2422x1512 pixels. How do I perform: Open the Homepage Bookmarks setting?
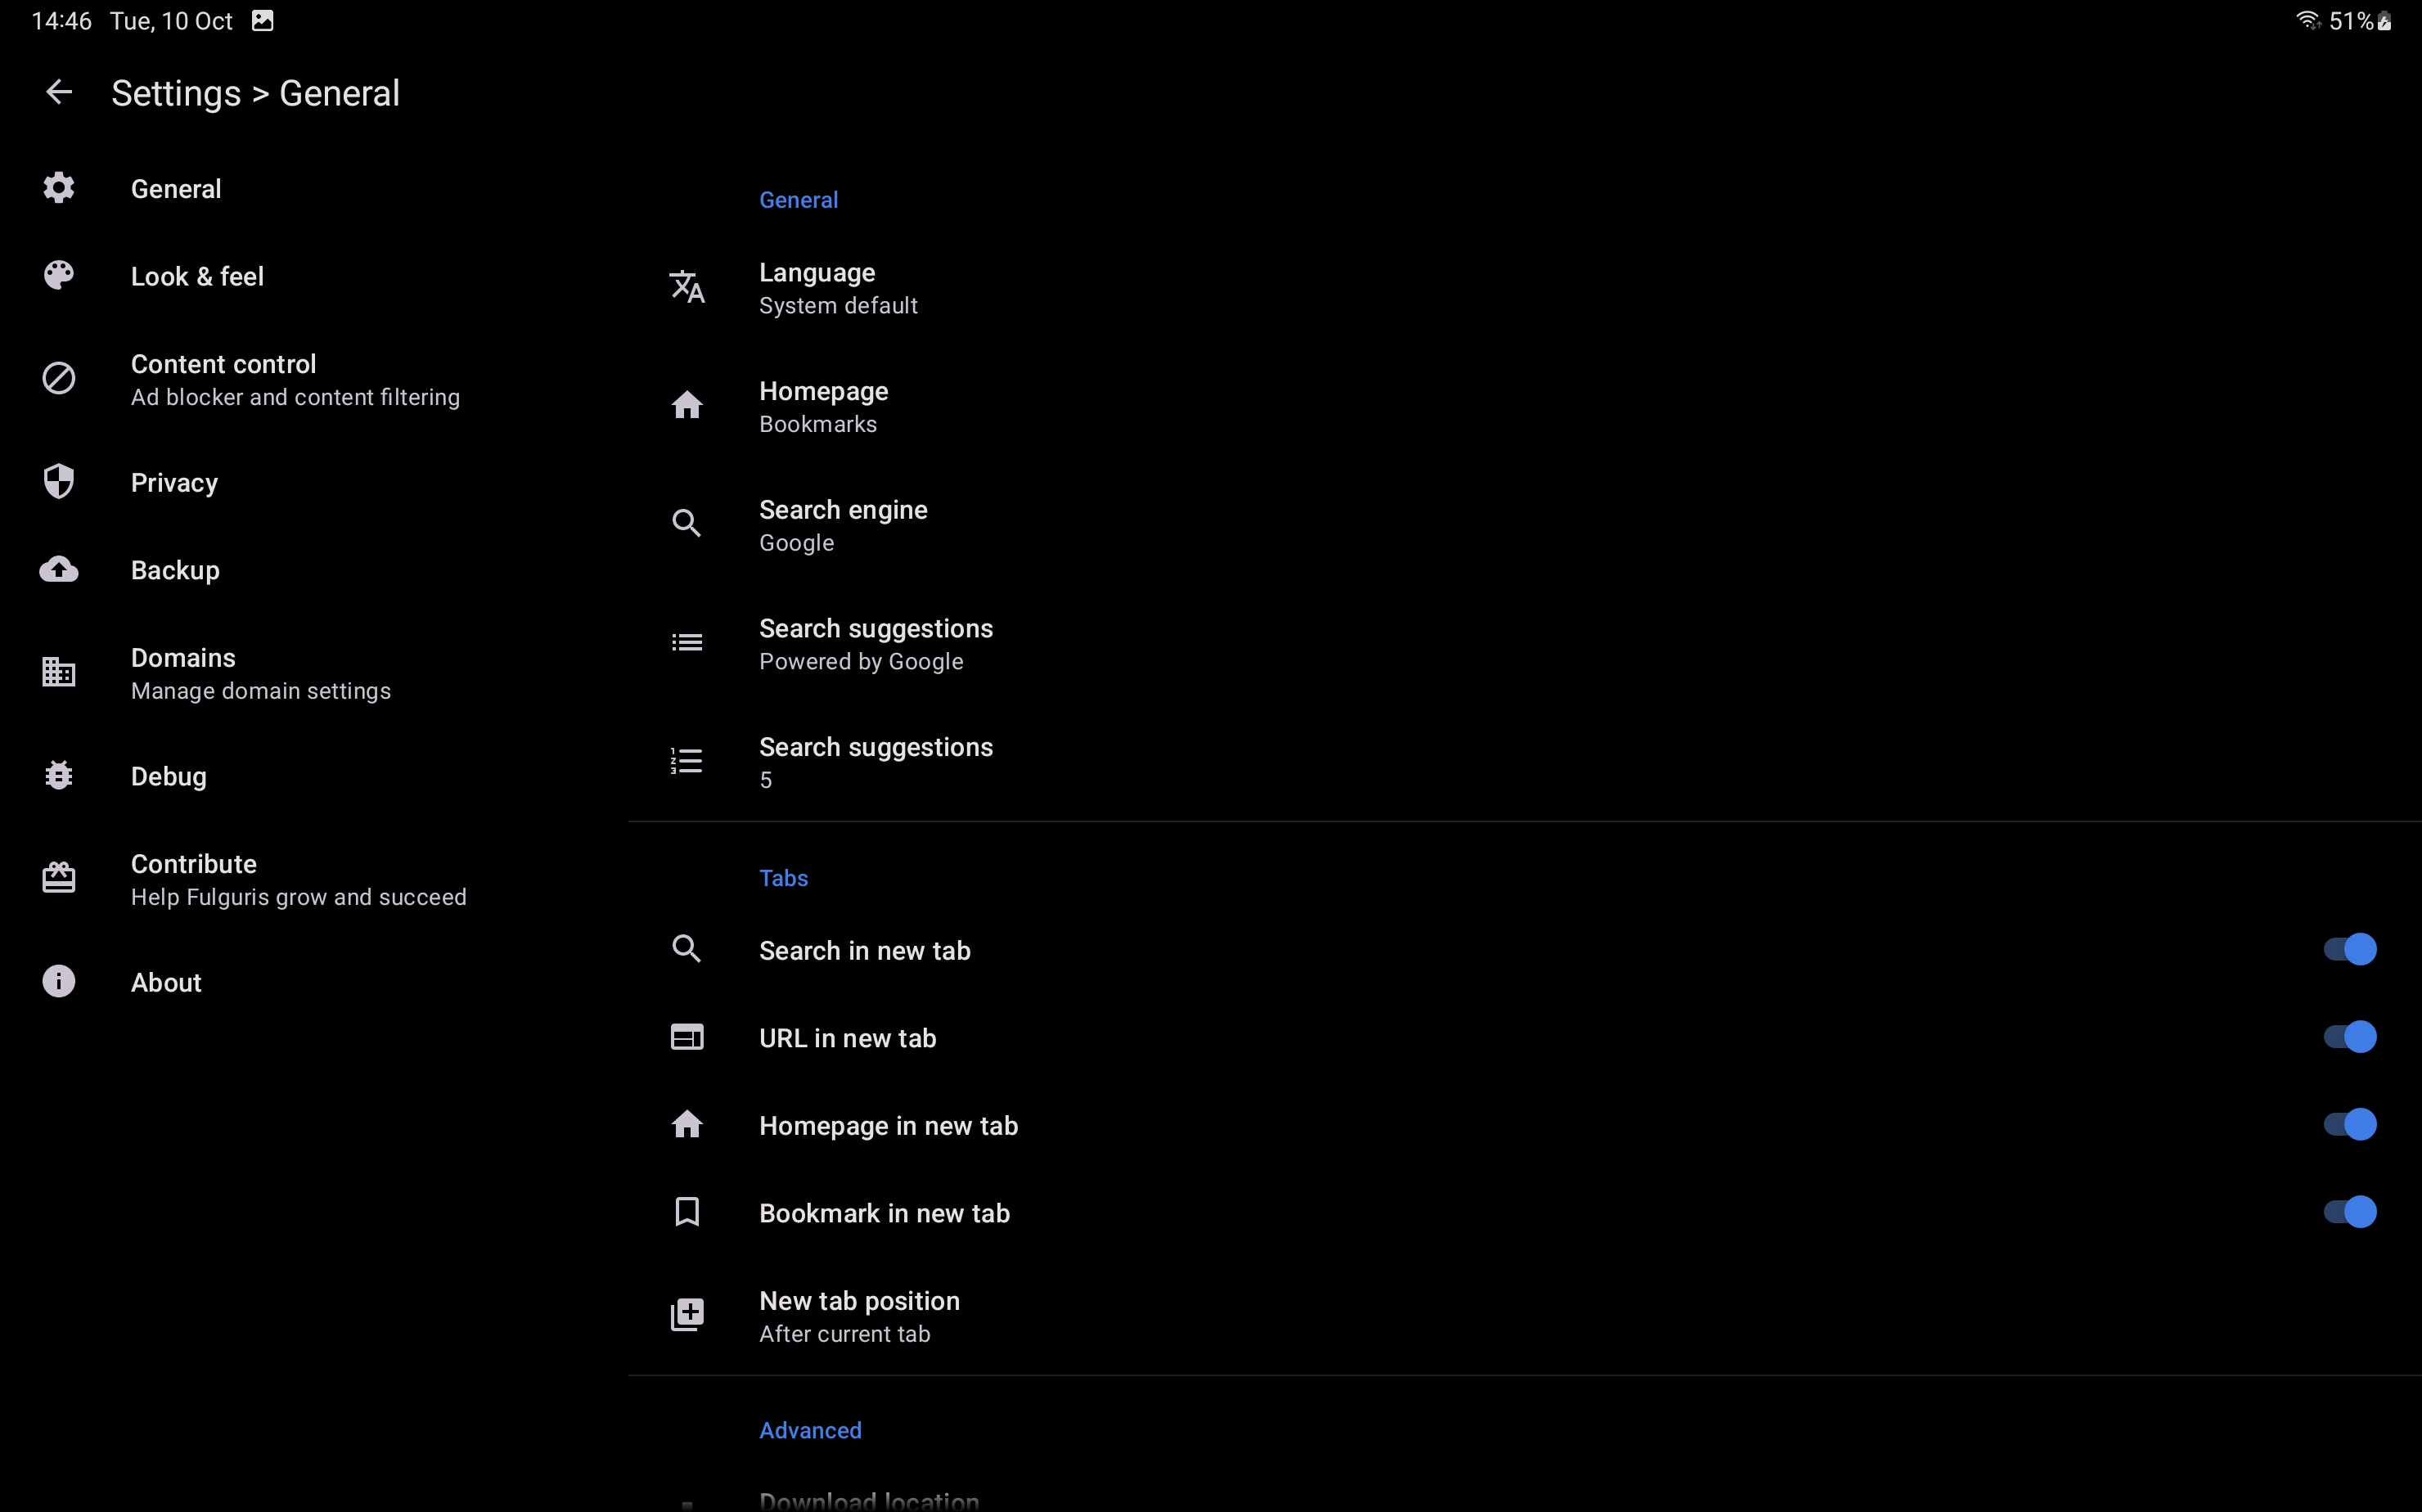point(1525,406)
